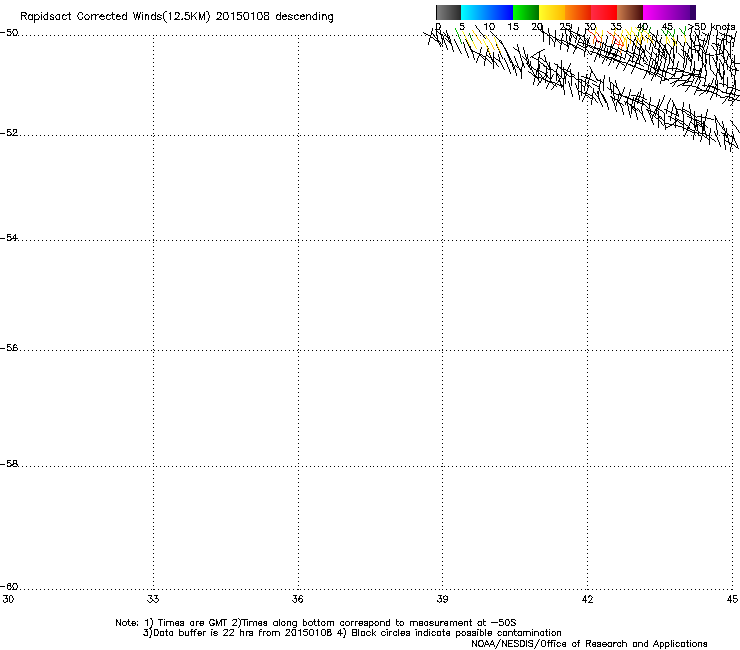This screenshot has height=650, width=740.
Task: Click the magenta-purple 40-50 knots color swatch
Action: tap(669, 12)
